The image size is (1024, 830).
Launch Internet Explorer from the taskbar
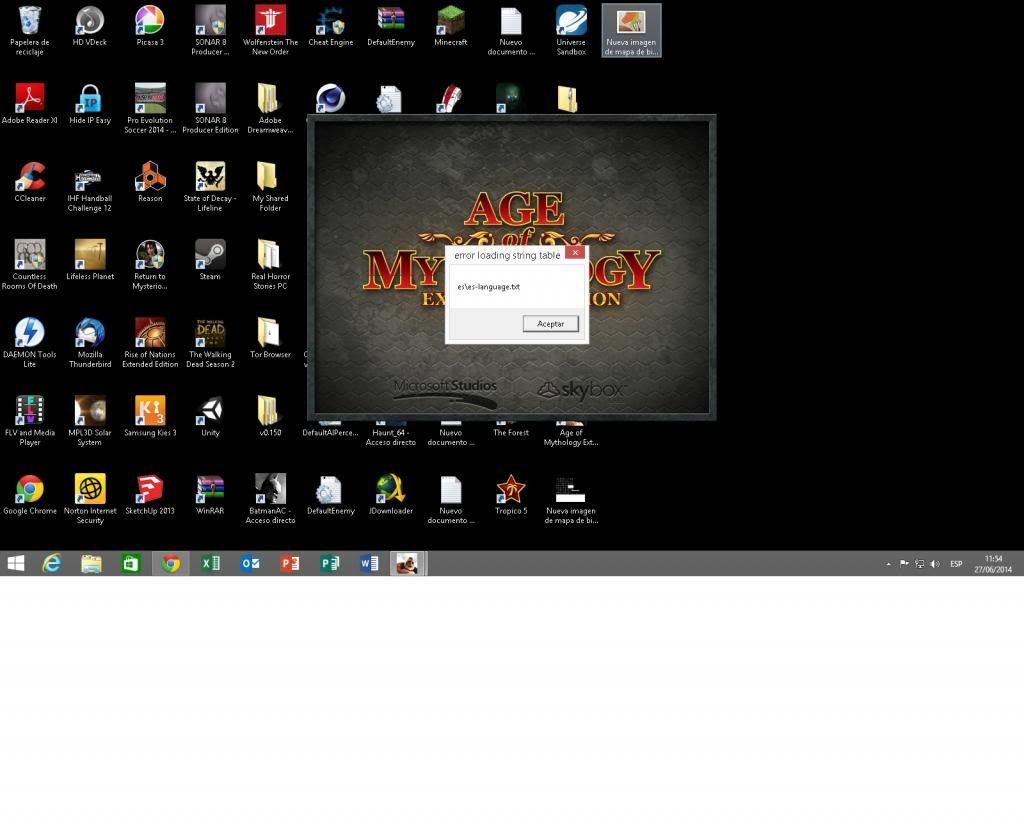pyautogui.click(x=52, y=563)
